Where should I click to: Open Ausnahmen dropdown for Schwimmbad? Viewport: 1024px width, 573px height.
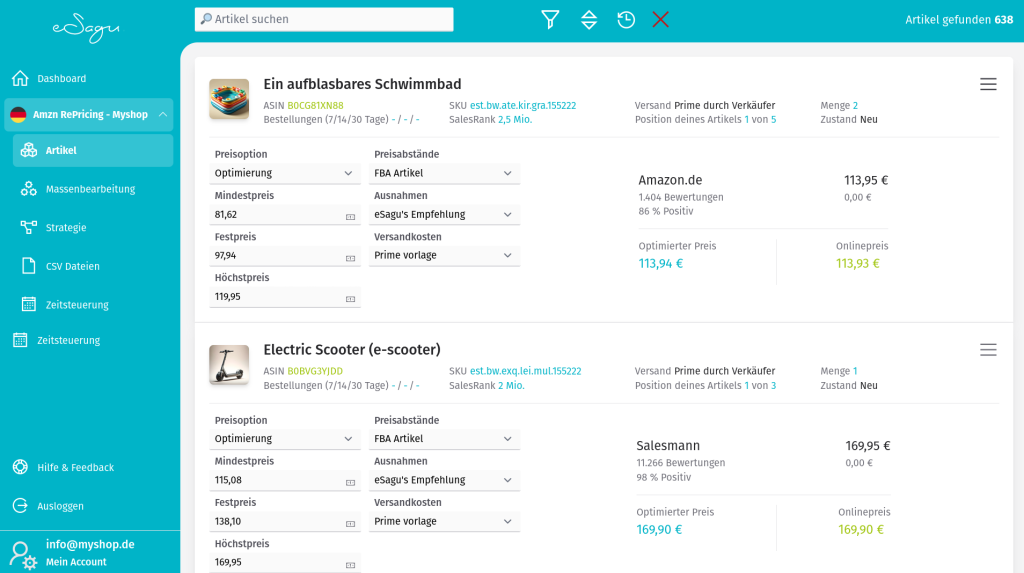444,214
